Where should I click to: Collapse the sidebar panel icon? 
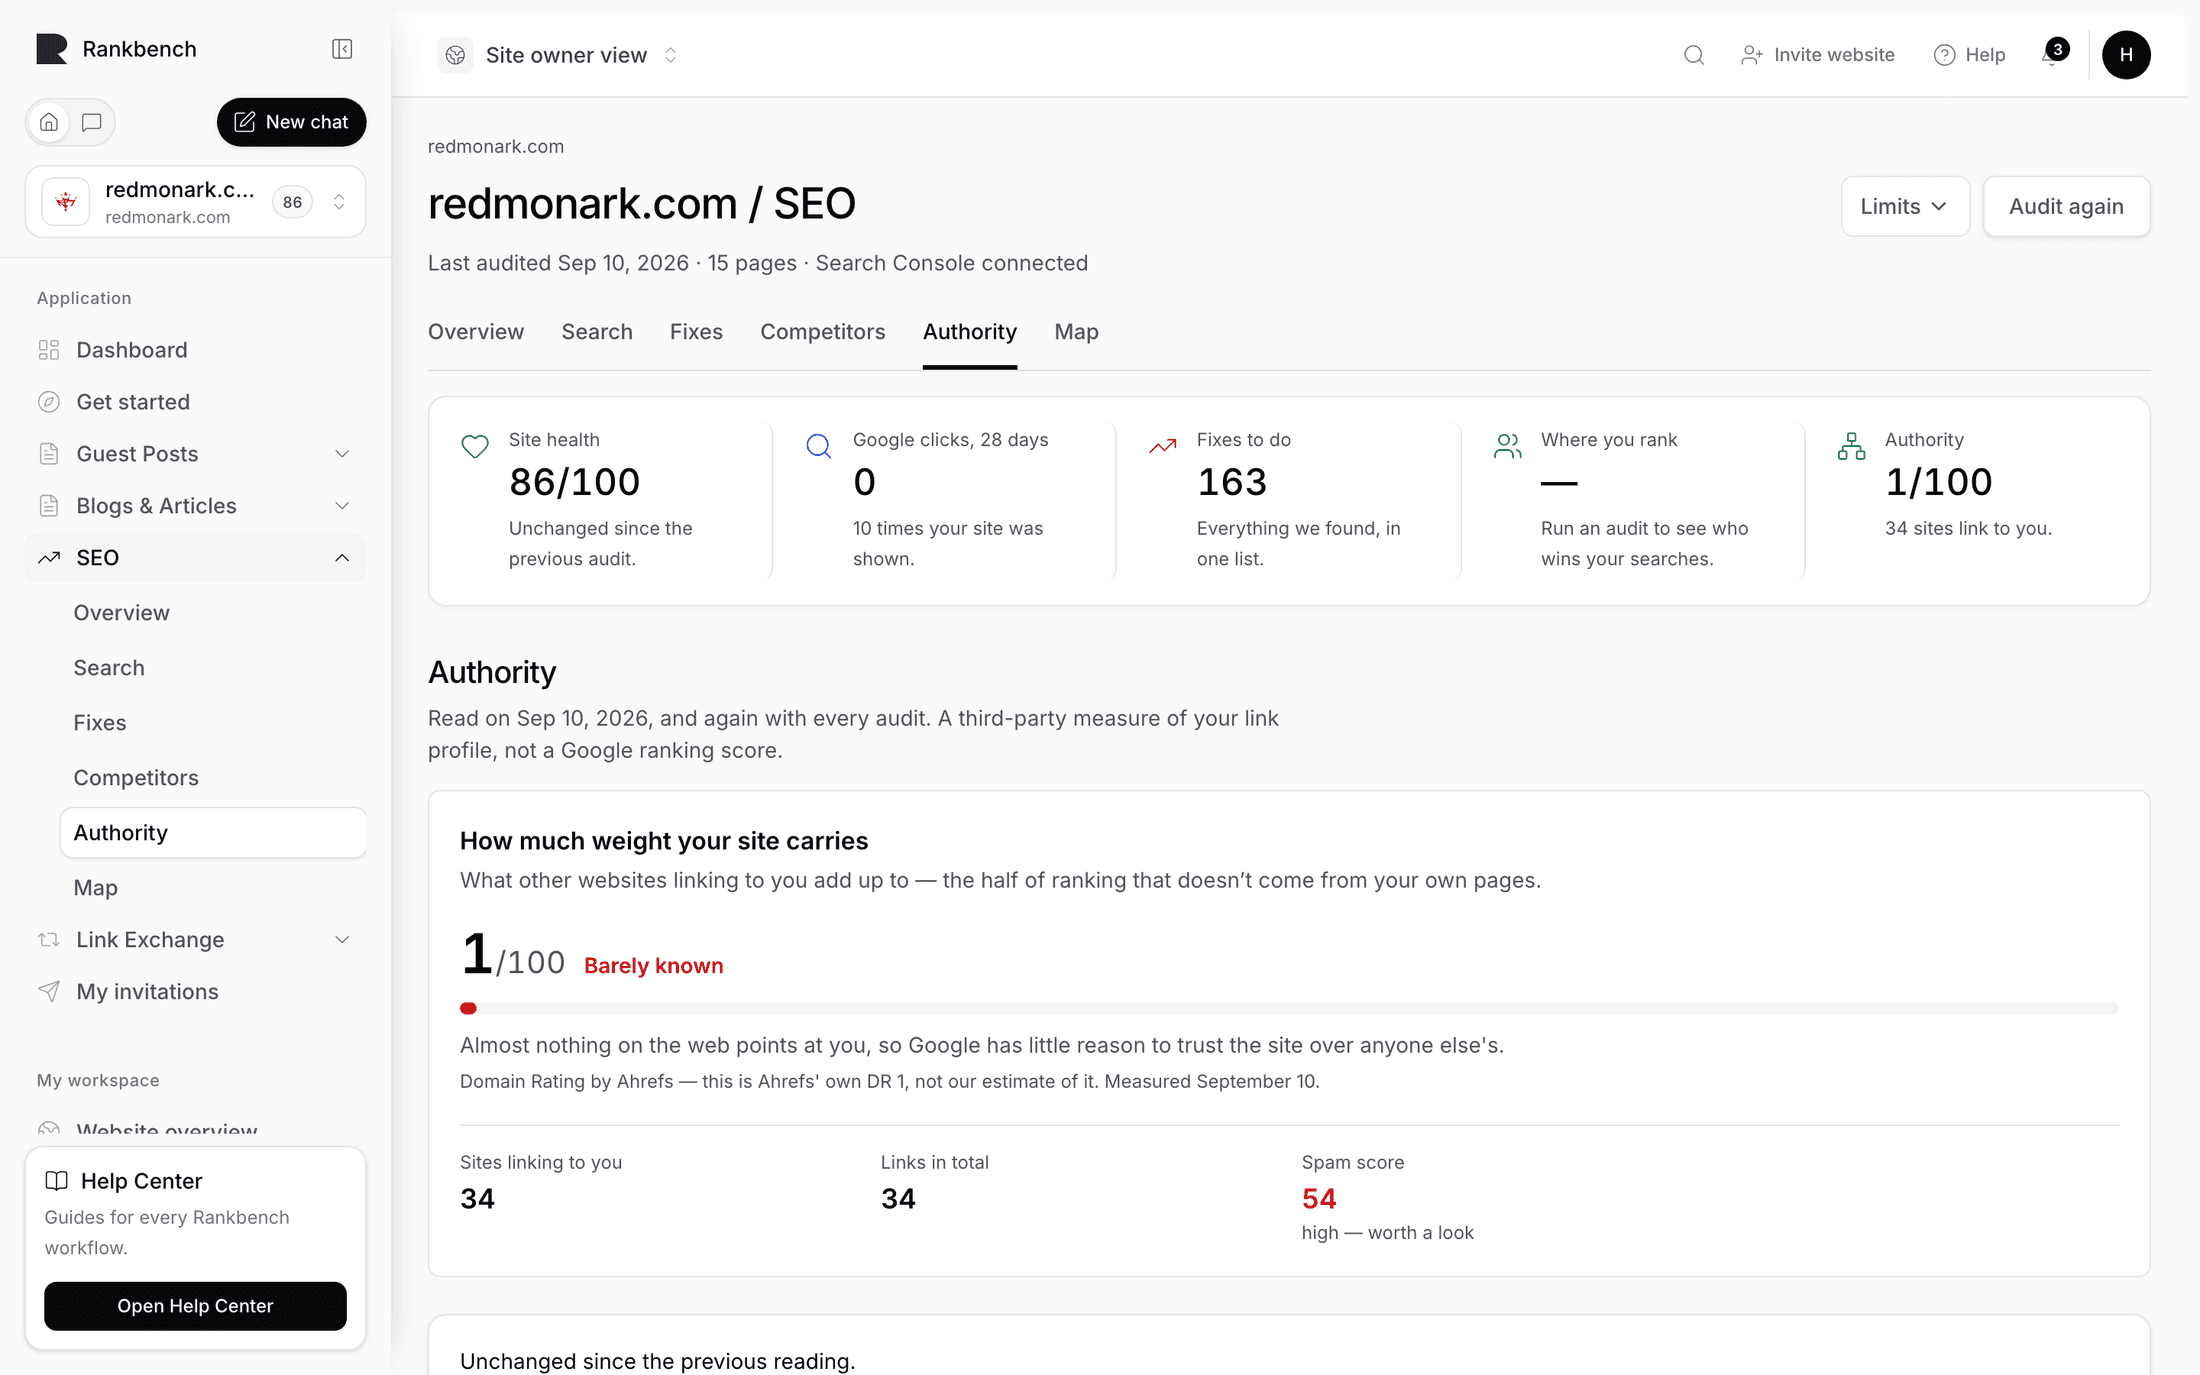tap(342, 49)
